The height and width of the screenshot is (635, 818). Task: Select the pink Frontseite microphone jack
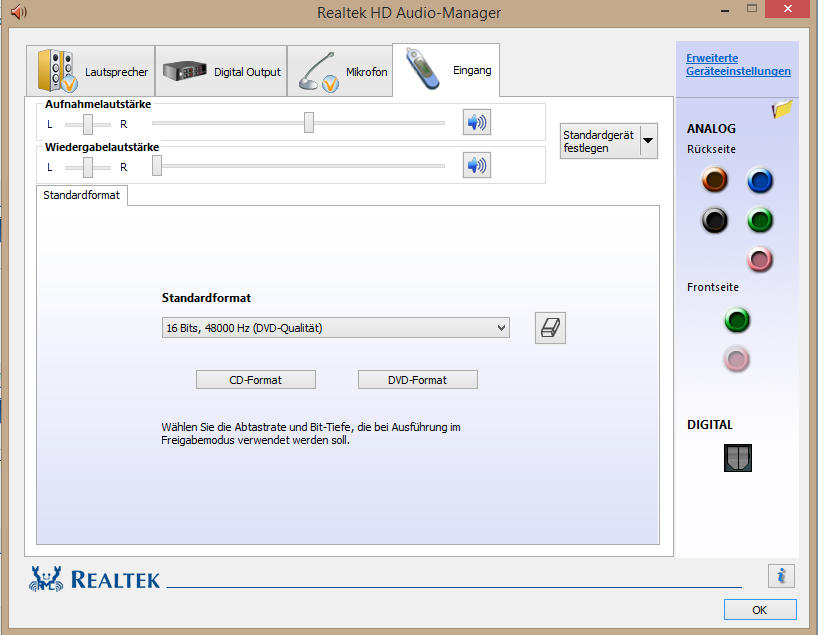[x=737, y=360]
